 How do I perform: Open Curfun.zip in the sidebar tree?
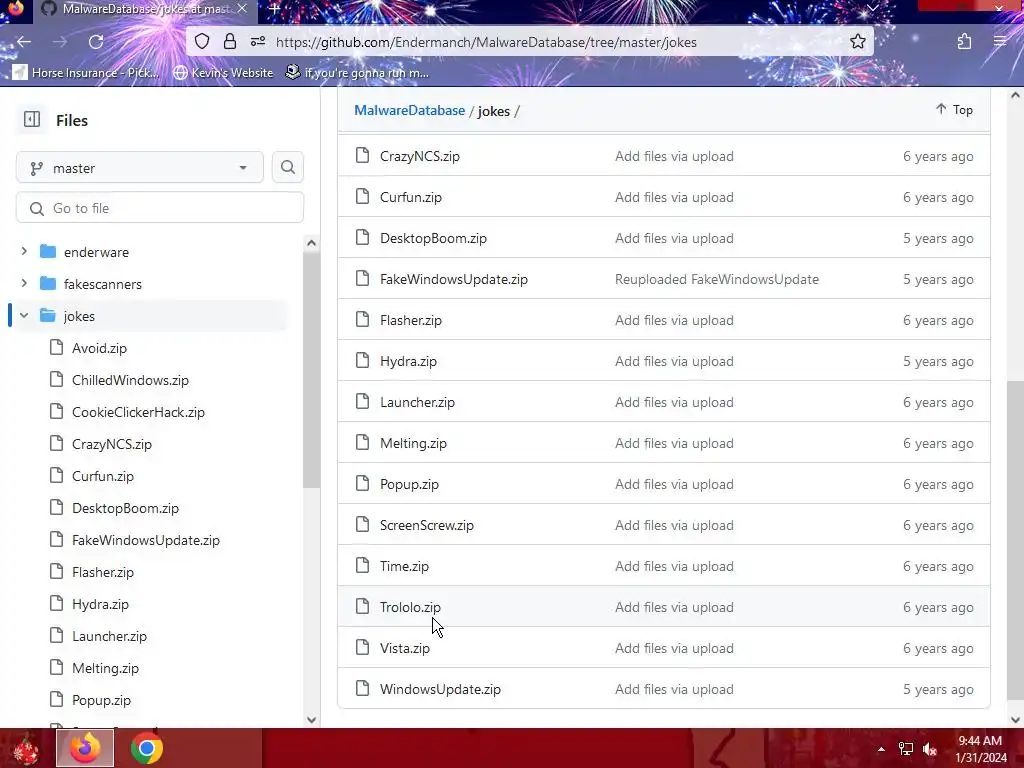coord(103,476)
